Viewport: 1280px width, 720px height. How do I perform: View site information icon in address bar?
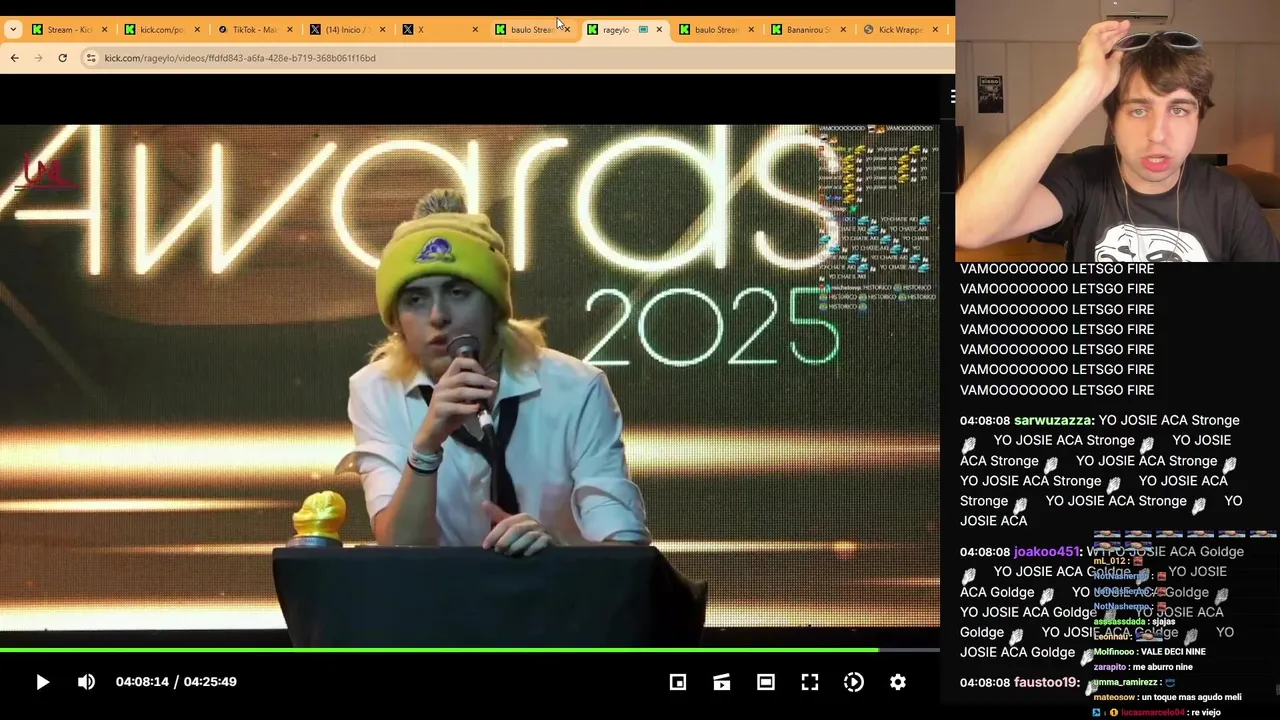coord(91,58)
